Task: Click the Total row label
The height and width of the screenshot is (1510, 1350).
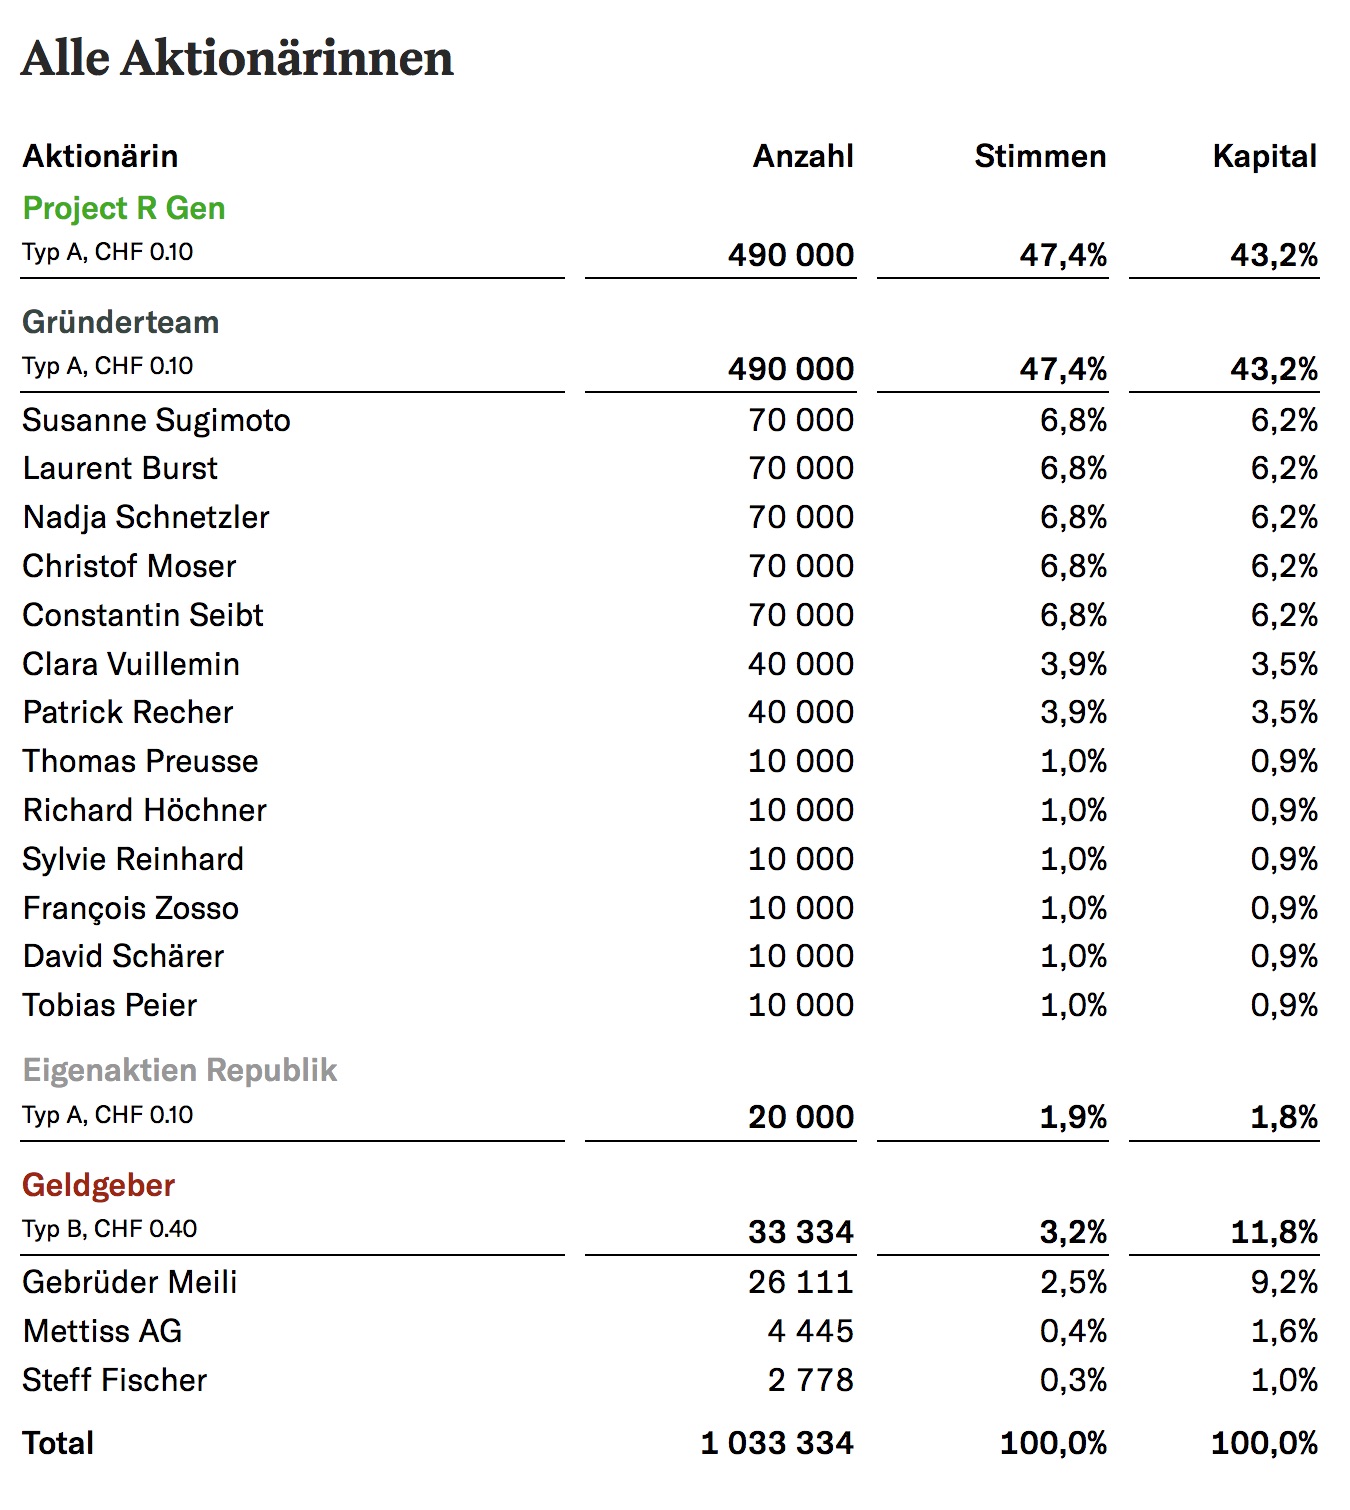Action: coord(58,1443)
